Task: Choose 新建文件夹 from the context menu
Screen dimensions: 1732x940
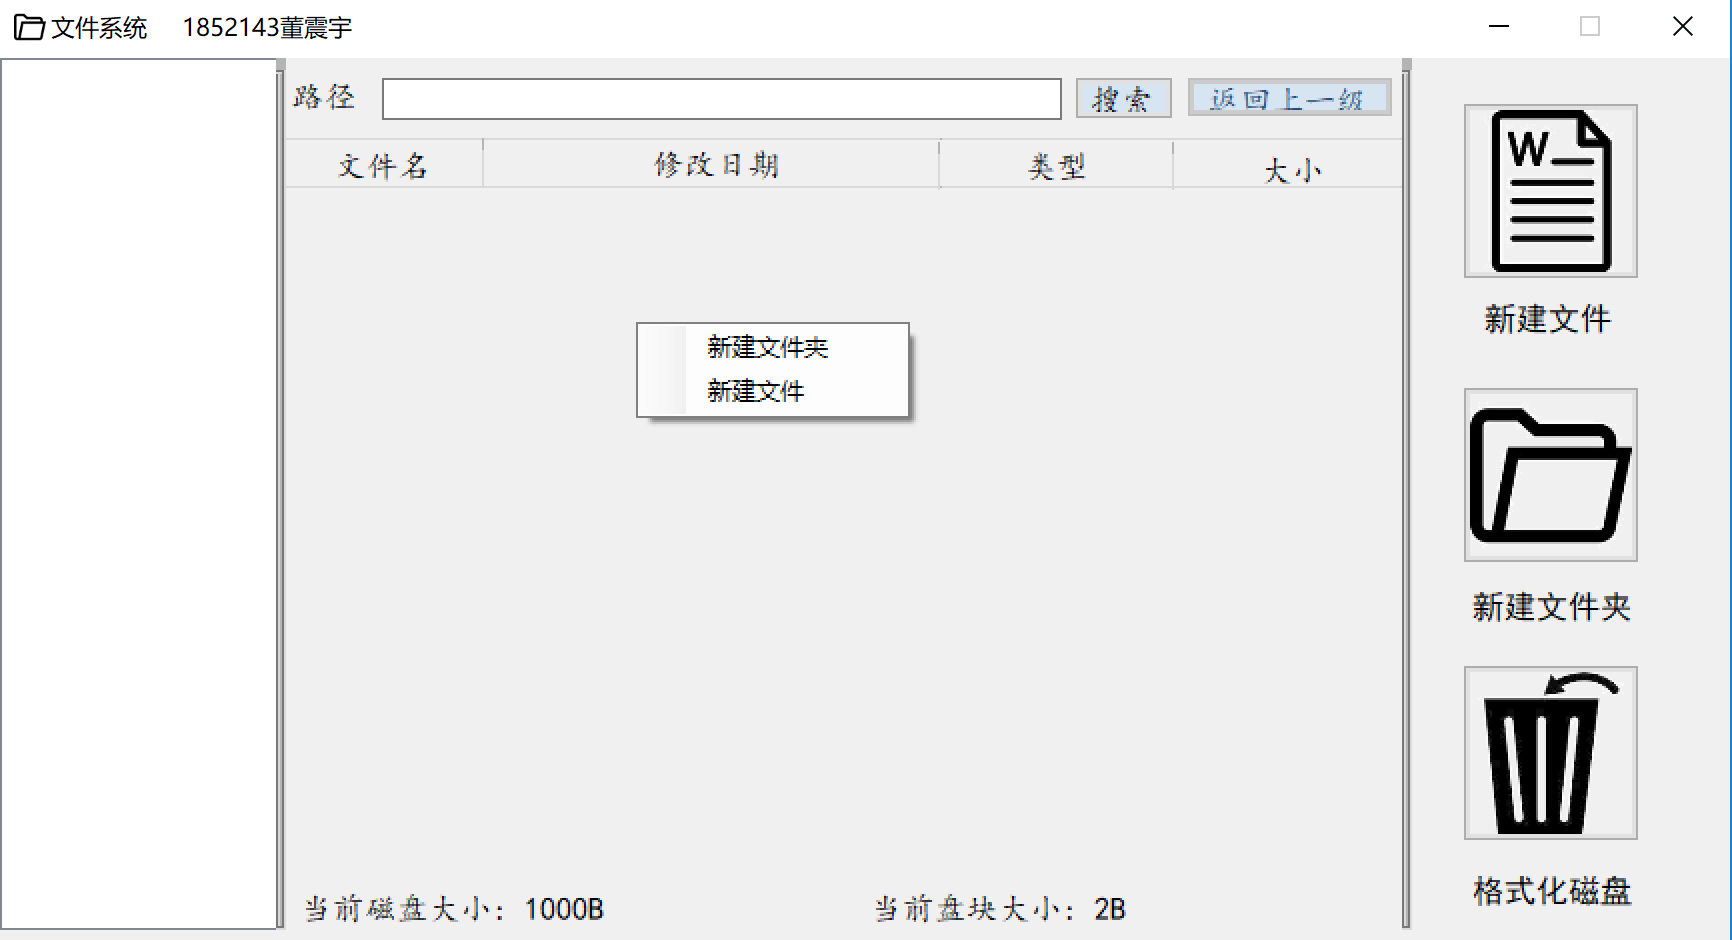Action: click(766, 347)
